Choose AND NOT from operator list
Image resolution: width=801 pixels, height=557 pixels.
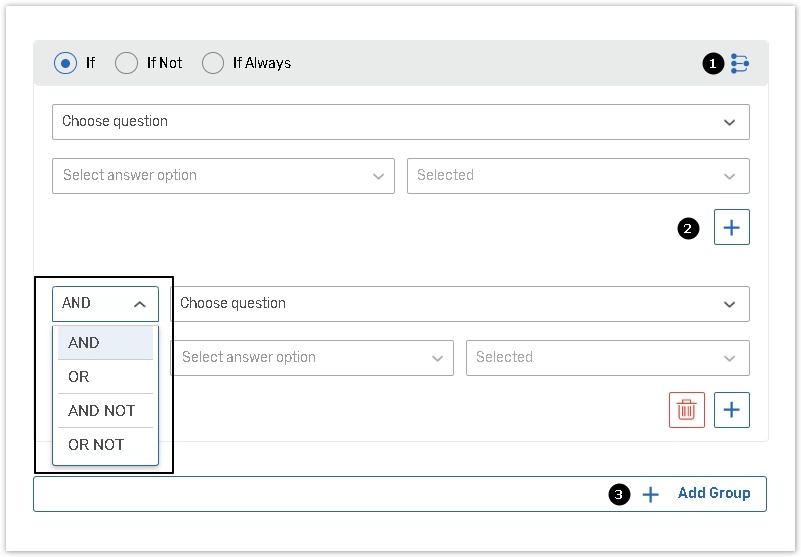tap(105, 411)
